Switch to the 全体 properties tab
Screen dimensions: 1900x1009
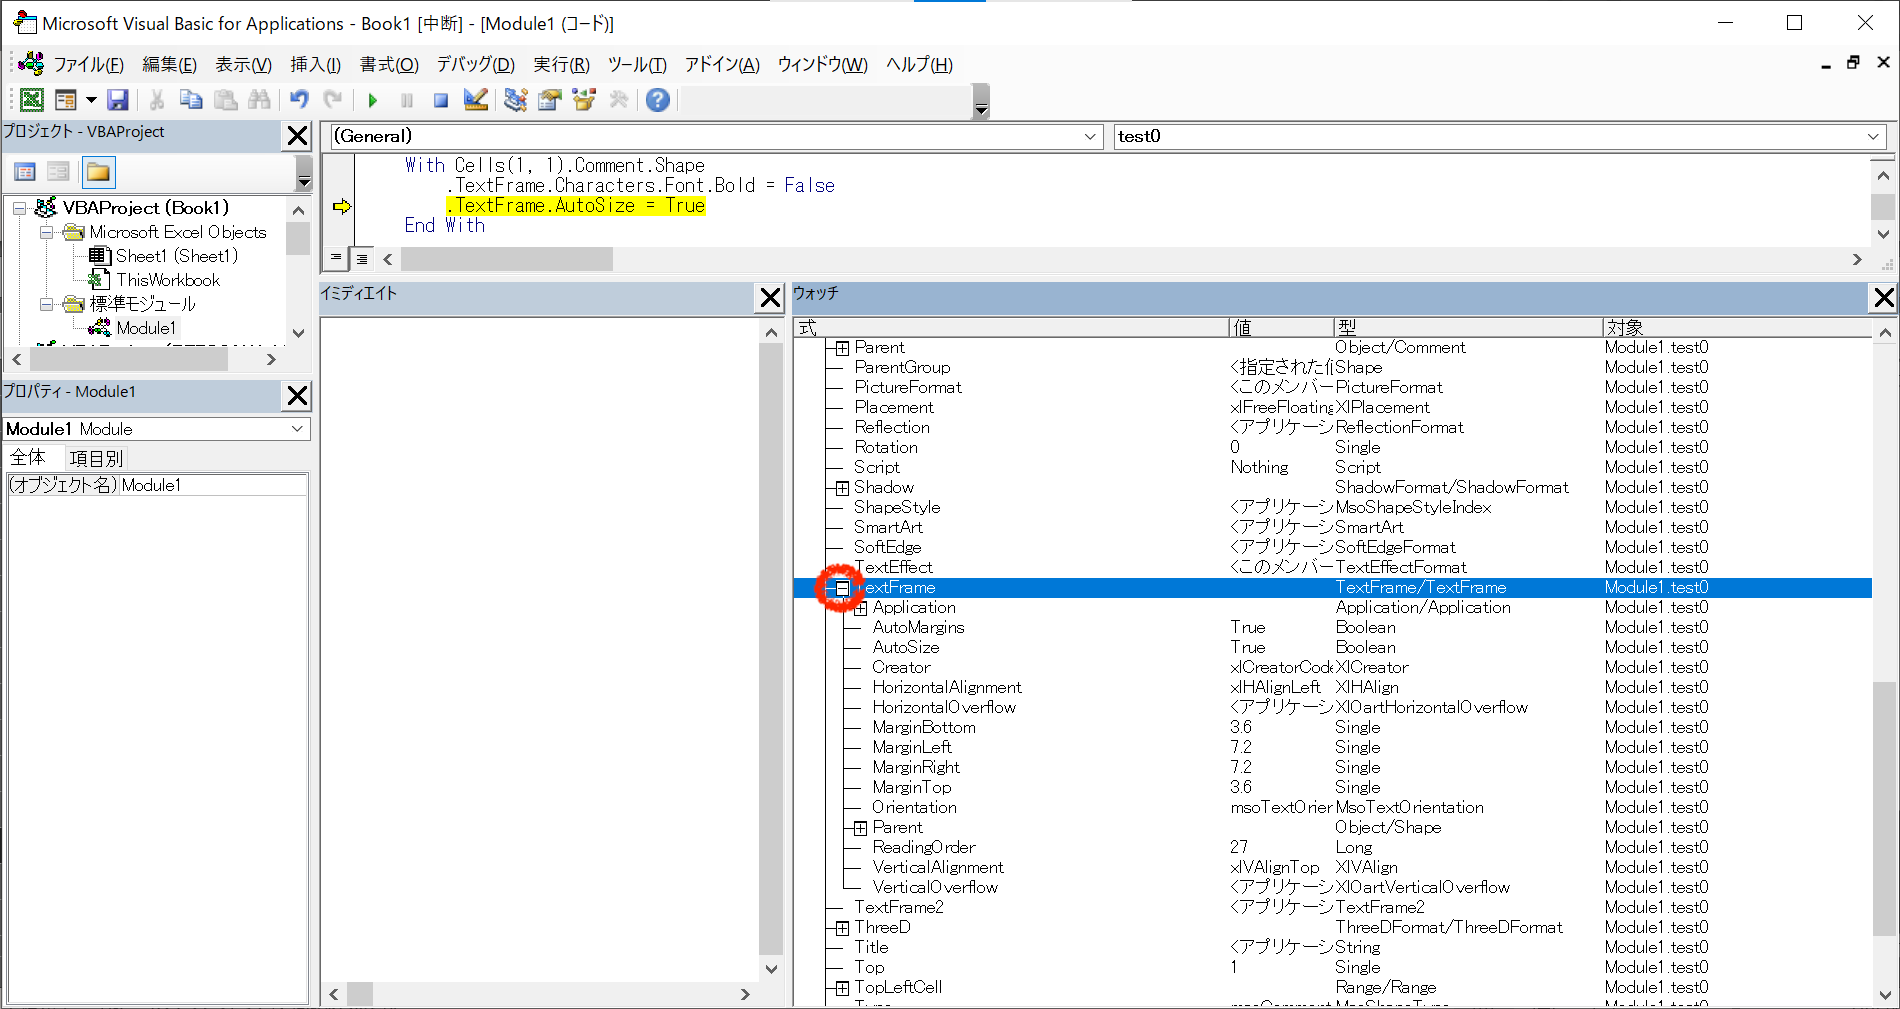29,458
